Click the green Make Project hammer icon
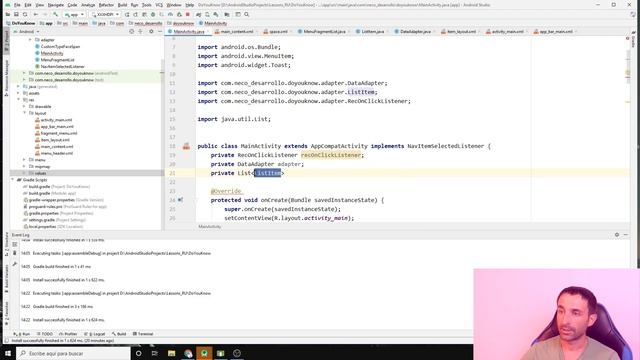The width and height of the screenshot is (640, 360). point(56,14)
